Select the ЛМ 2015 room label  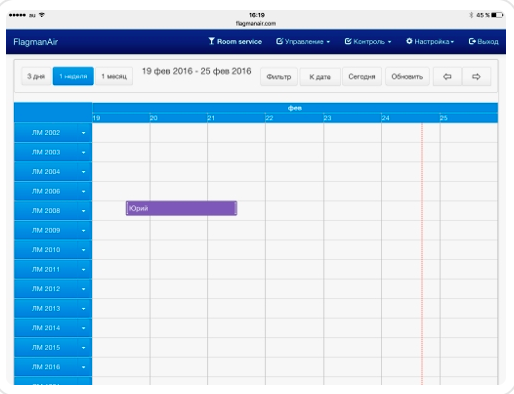coord(46,347)
